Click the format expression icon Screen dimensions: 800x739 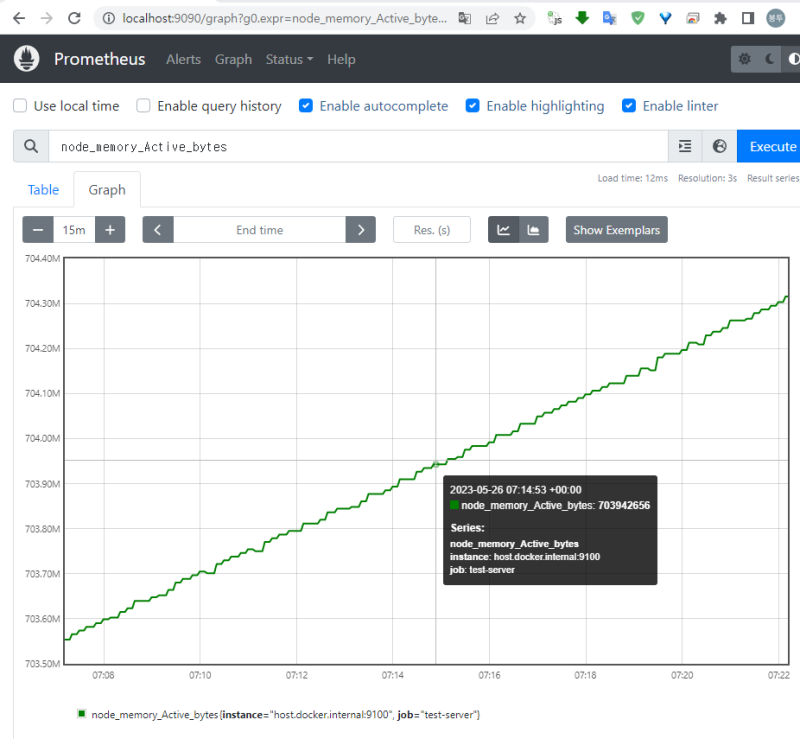tap(685, 146)
